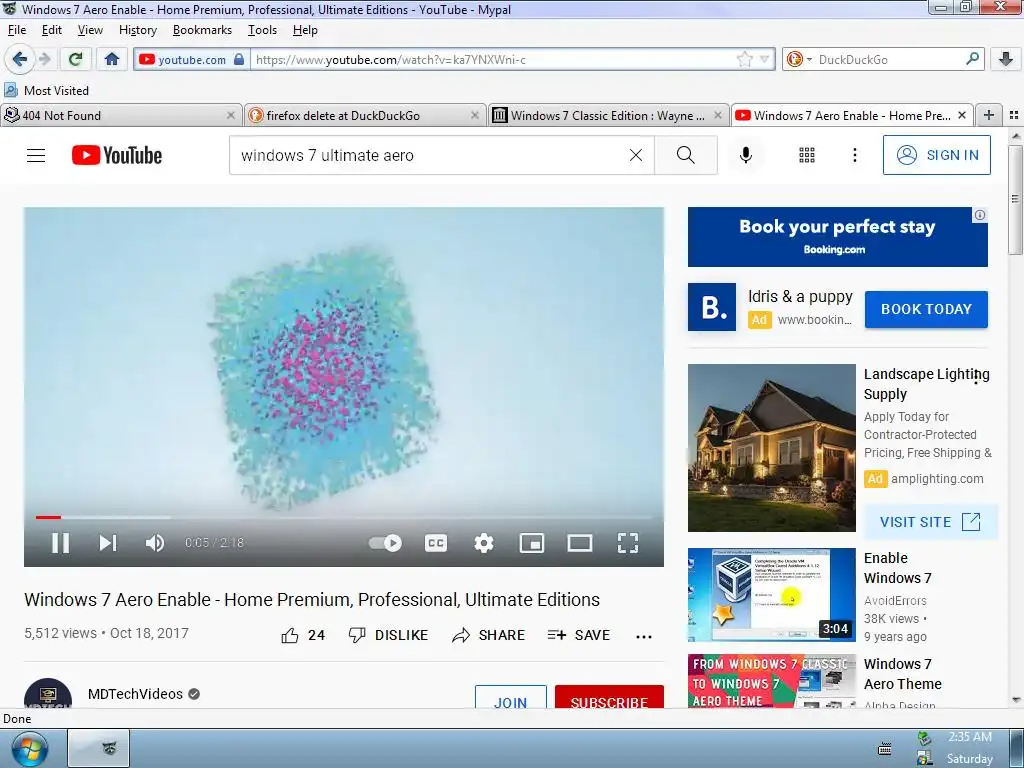Toggle the autoplay switch
This screenshot has height=768, width=1024.
coord(385,543)
